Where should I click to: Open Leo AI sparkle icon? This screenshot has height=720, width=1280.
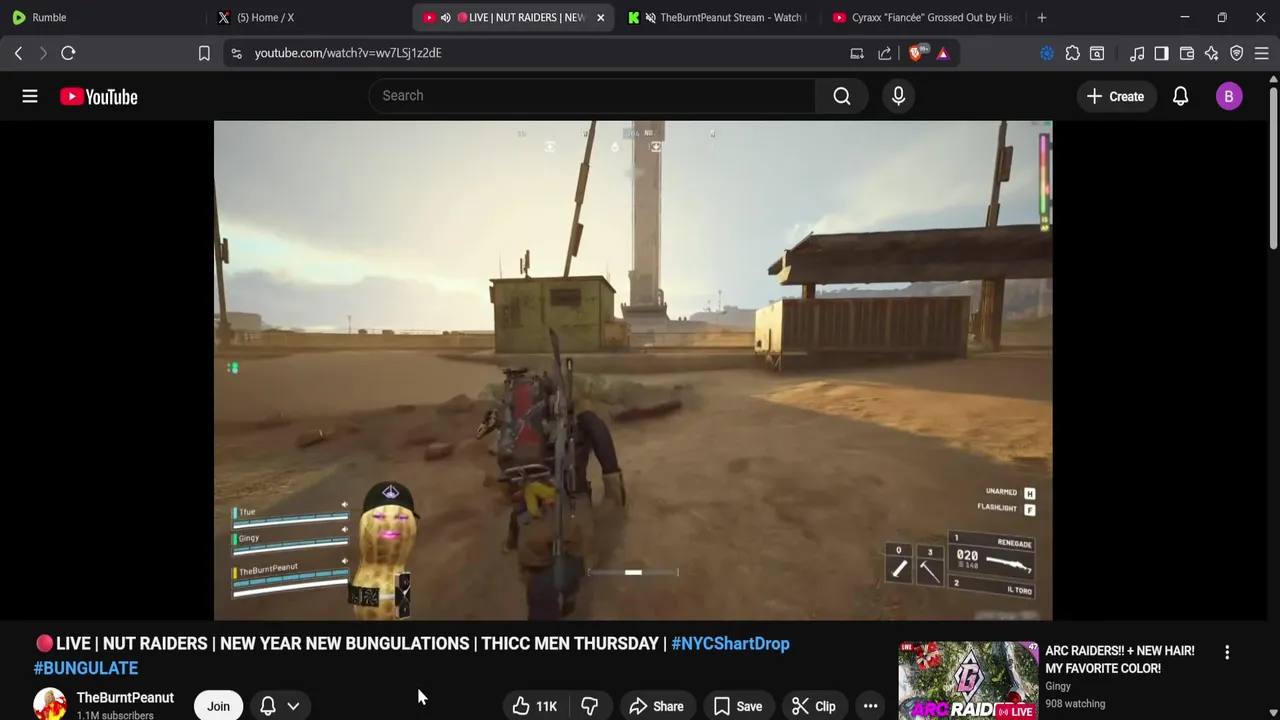tap(1212, 53)
